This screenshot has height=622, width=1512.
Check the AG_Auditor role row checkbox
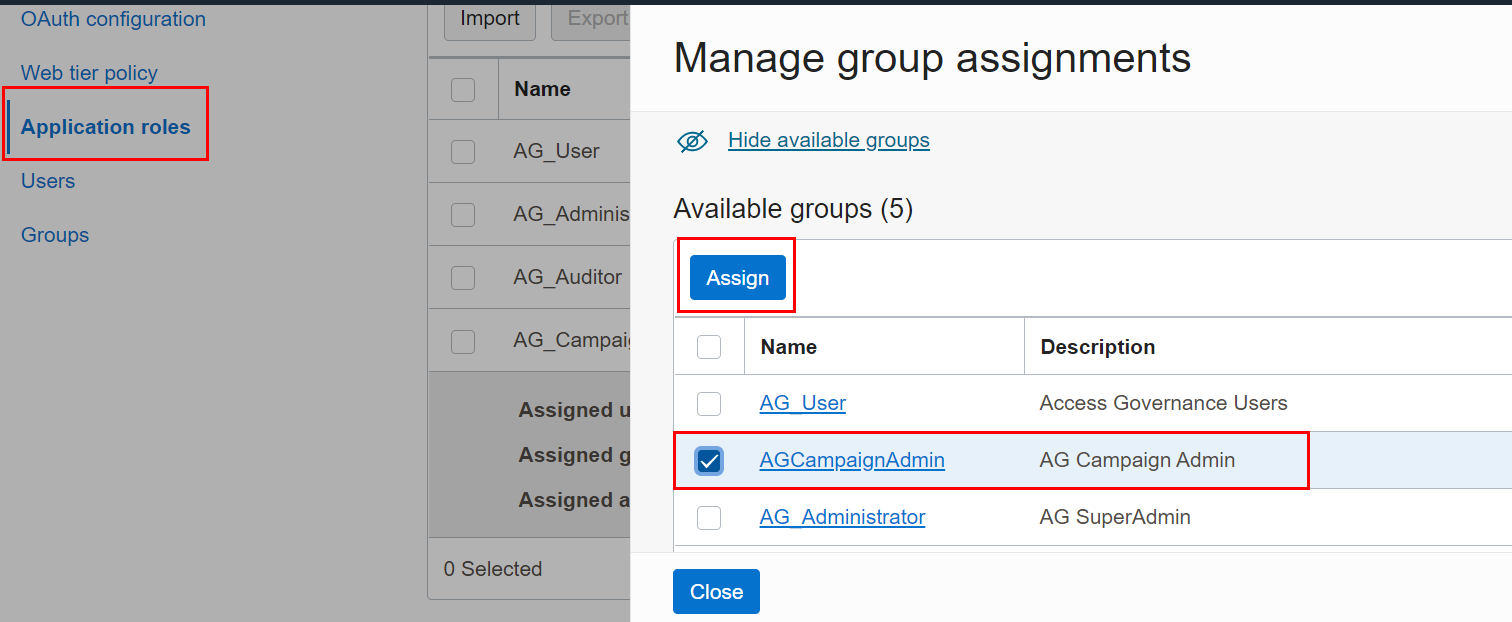463,278
